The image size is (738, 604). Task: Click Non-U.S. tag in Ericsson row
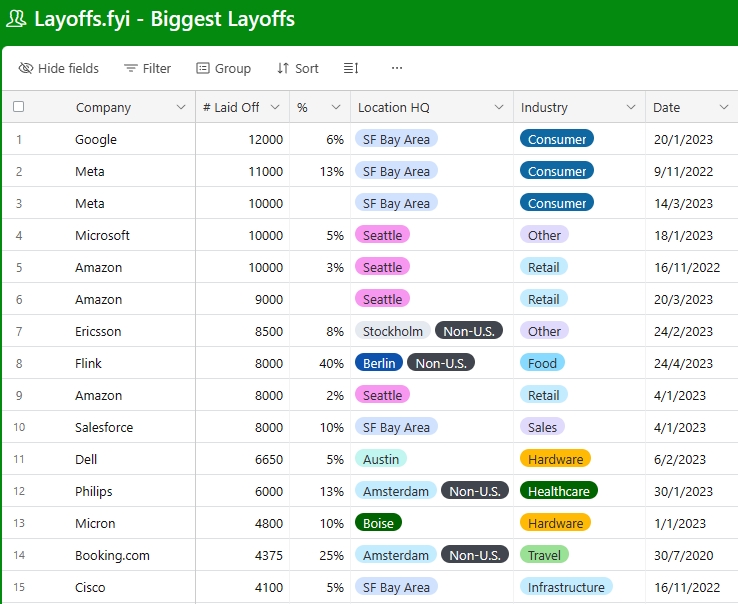tap(469, 331)
